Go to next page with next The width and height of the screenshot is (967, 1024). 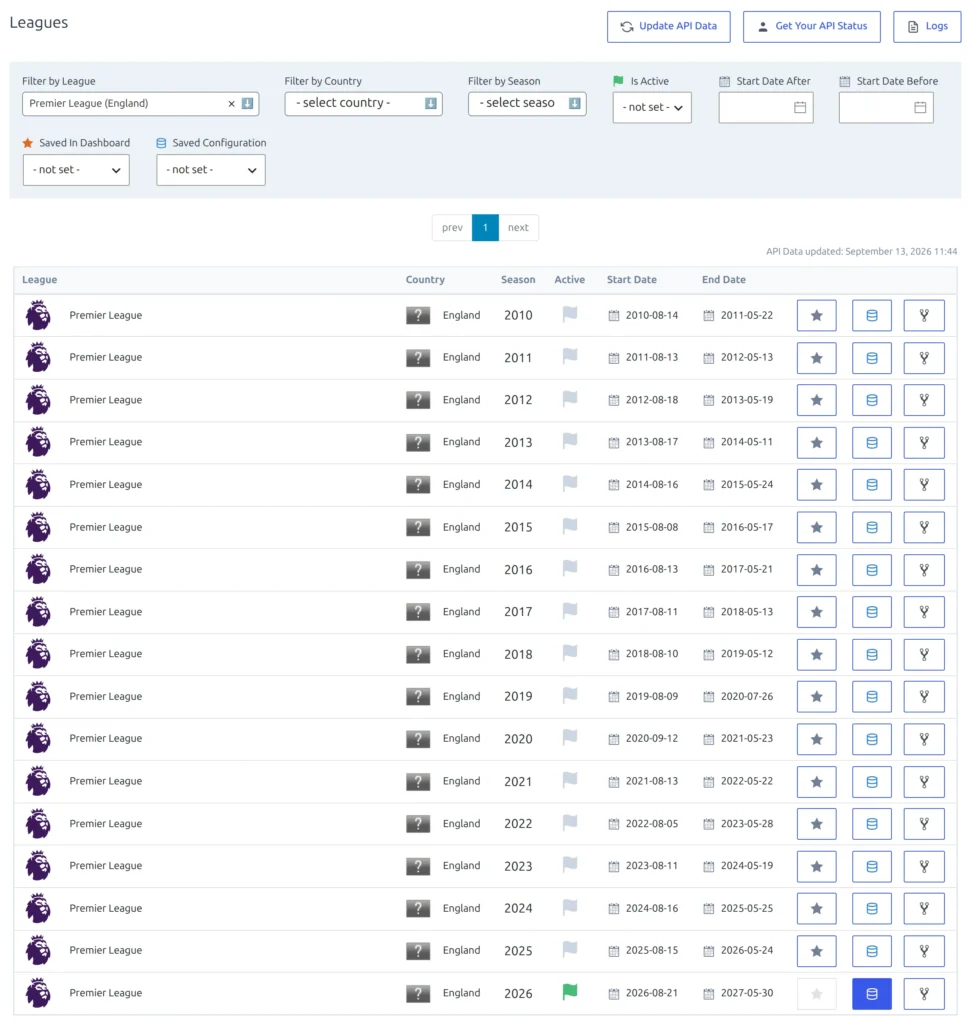click(x=518, y=227)
